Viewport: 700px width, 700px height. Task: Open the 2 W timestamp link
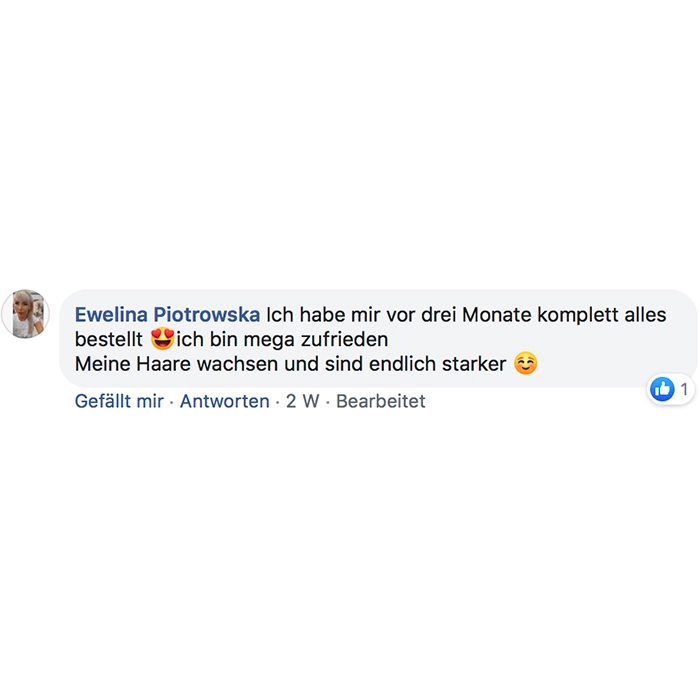pyautogui.click(x=303, y=401)
